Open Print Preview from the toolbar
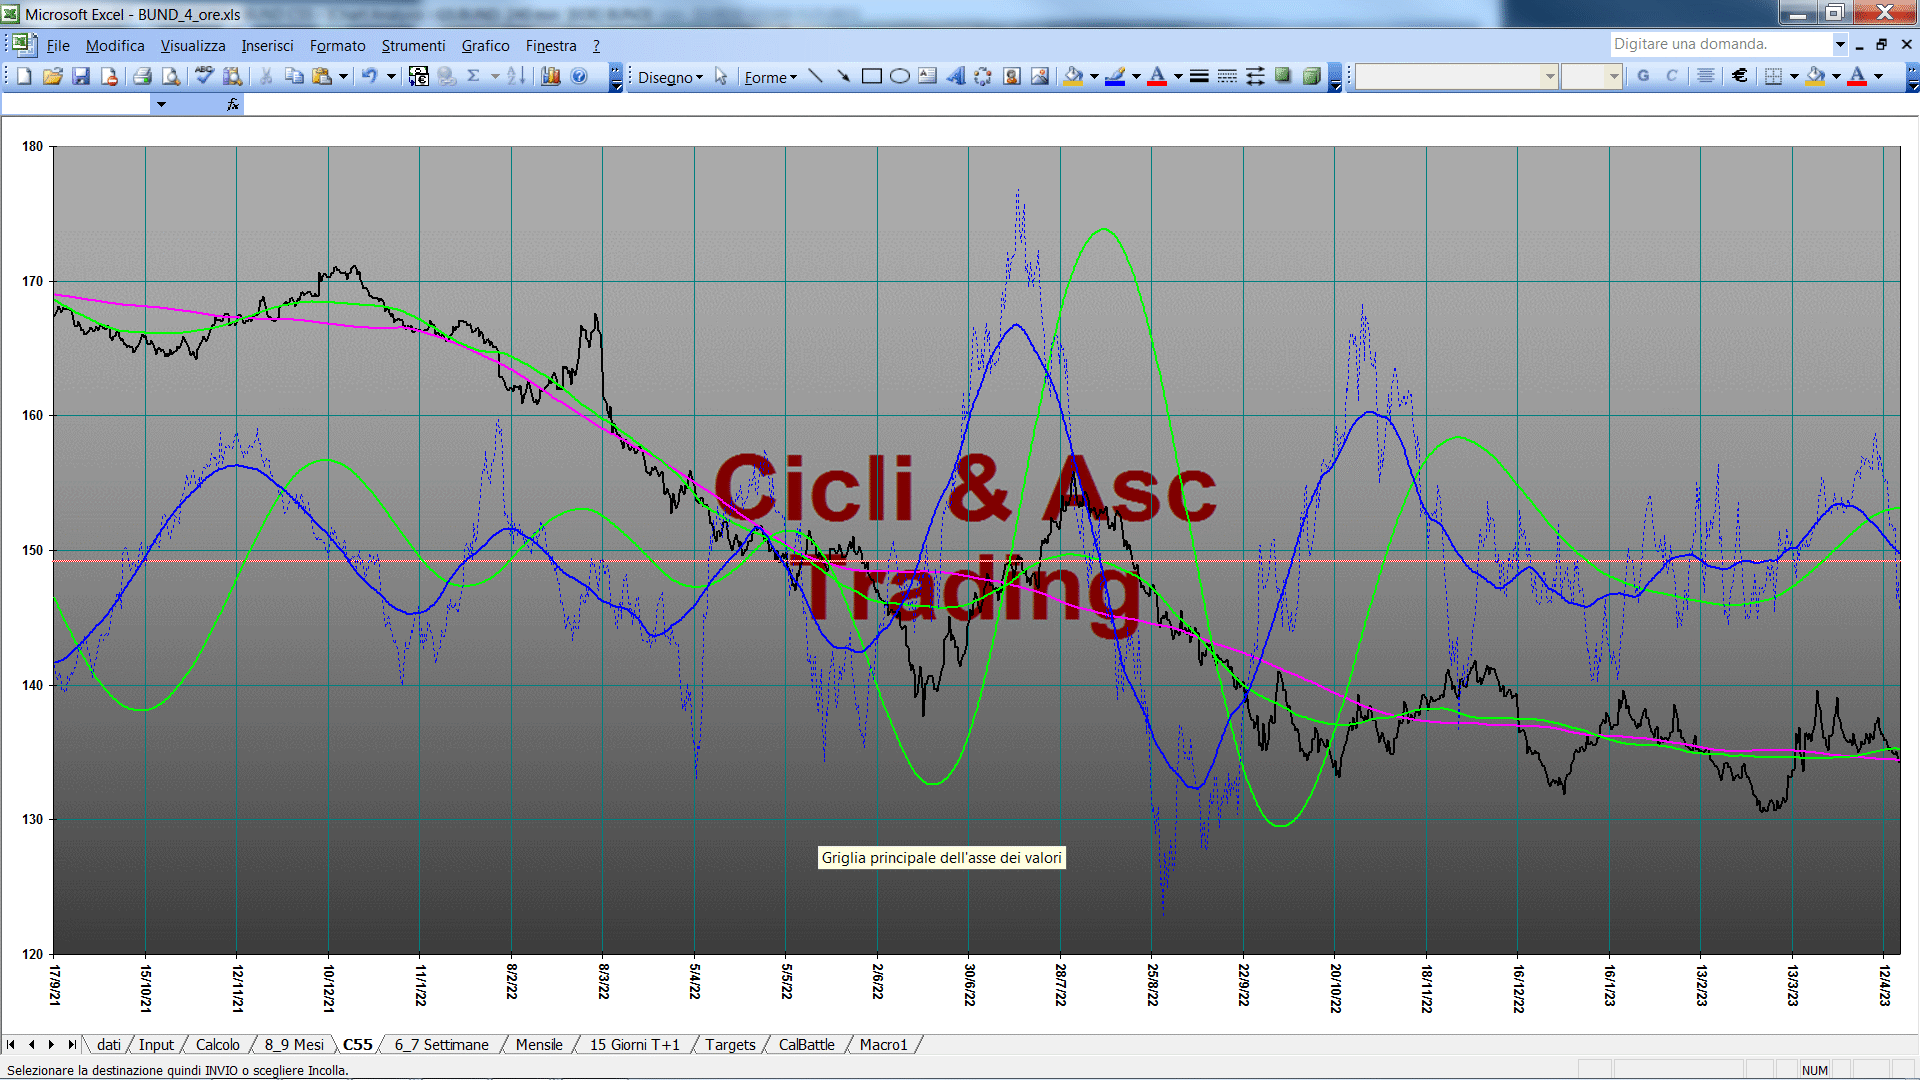The image size is (1920, 1080). [171, 76]
